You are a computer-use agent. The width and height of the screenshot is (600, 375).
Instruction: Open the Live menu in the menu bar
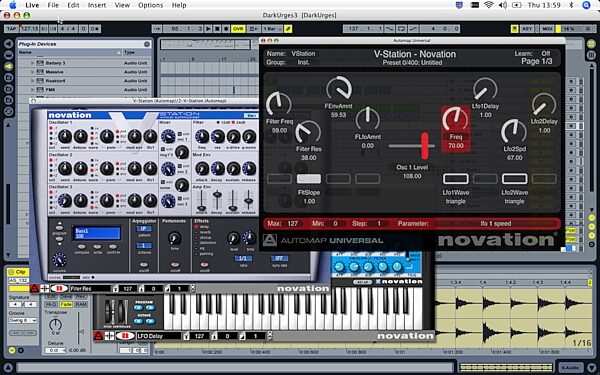(32, 5)
